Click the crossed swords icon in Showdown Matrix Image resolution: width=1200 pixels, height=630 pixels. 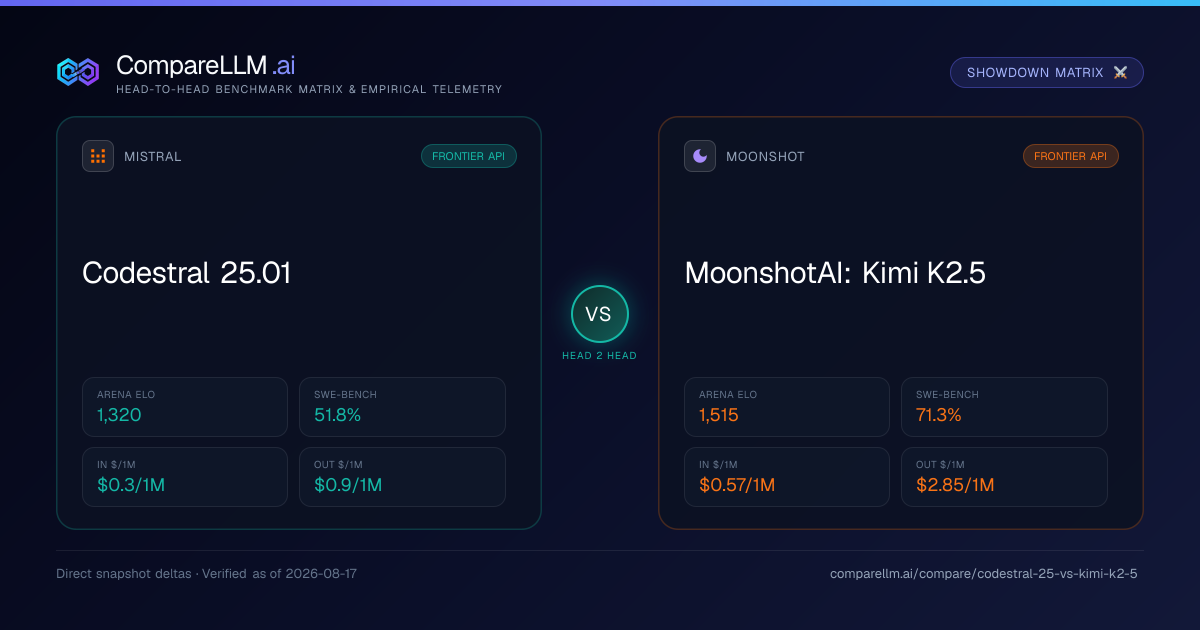[1120, 73]
